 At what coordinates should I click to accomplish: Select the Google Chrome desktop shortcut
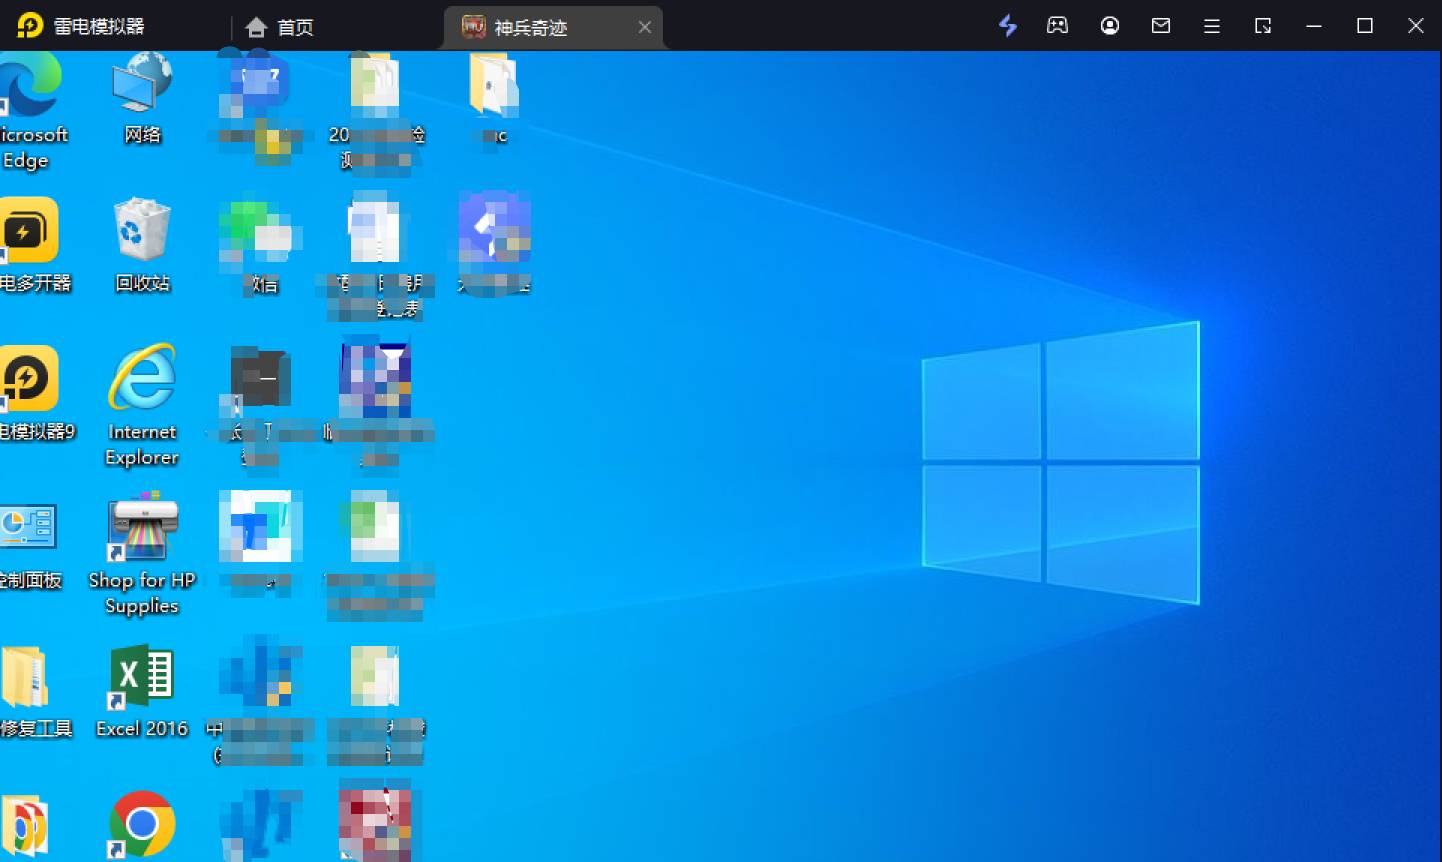(142, 824)
